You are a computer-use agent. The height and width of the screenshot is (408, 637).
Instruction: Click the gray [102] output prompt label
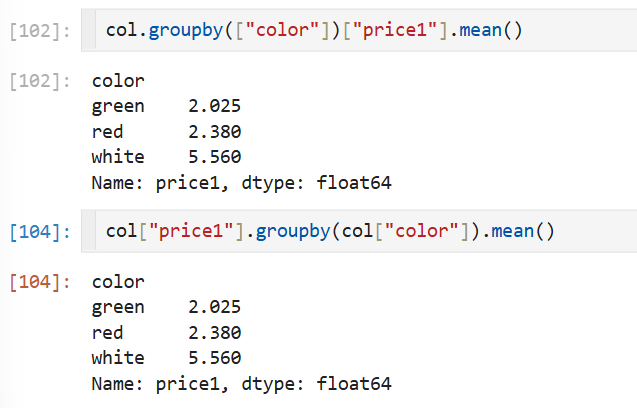coord(40,81)
